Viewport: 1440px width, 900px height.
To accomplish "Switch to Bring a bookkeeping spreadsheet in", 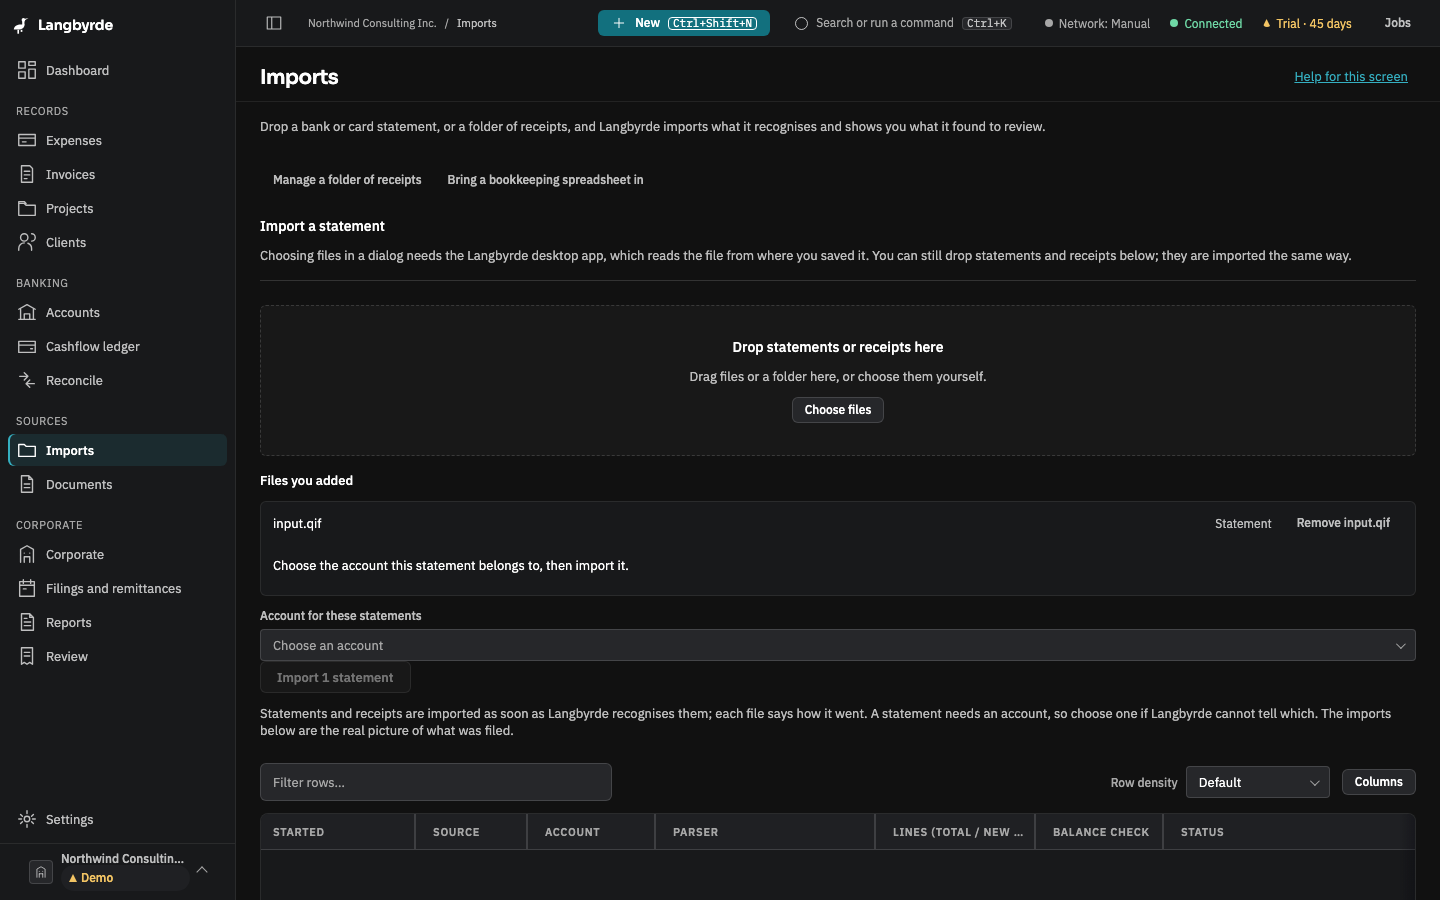I will click(x=545, y=180).
